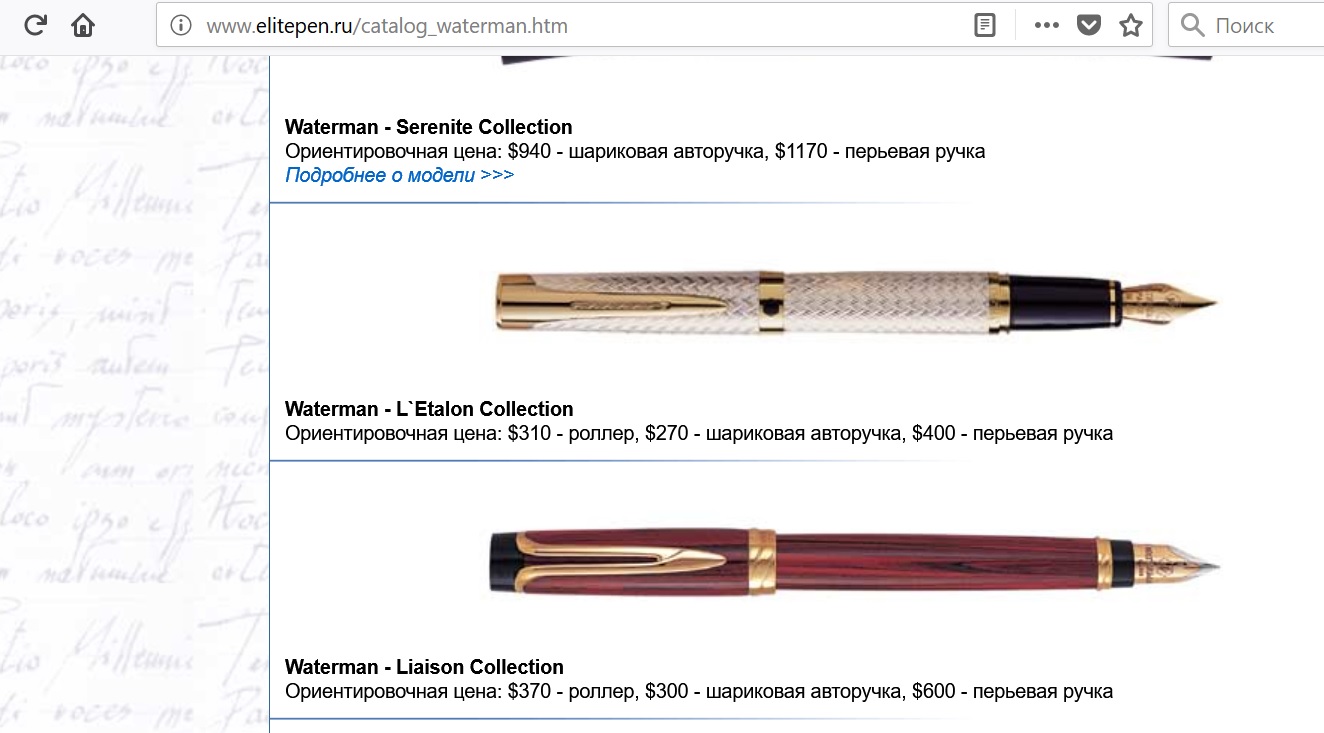This screenshot has width=1324, height=733.
Task: Save page to Pocket icon
Action: pyautogui.click(x=1089, y=25)
